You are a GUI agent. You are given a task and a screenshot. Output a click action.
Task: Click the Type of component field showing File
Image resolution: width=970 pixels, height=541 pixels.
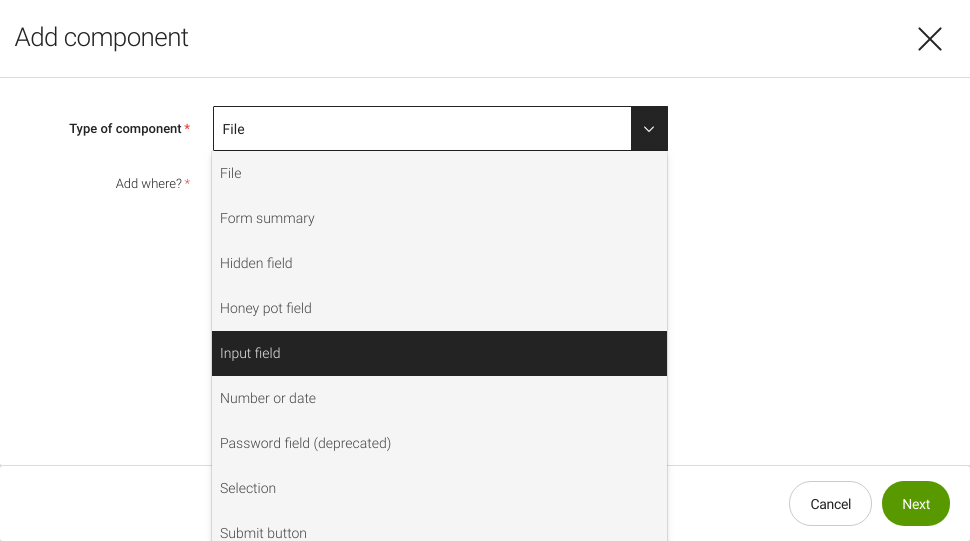[x=422, y=129]
